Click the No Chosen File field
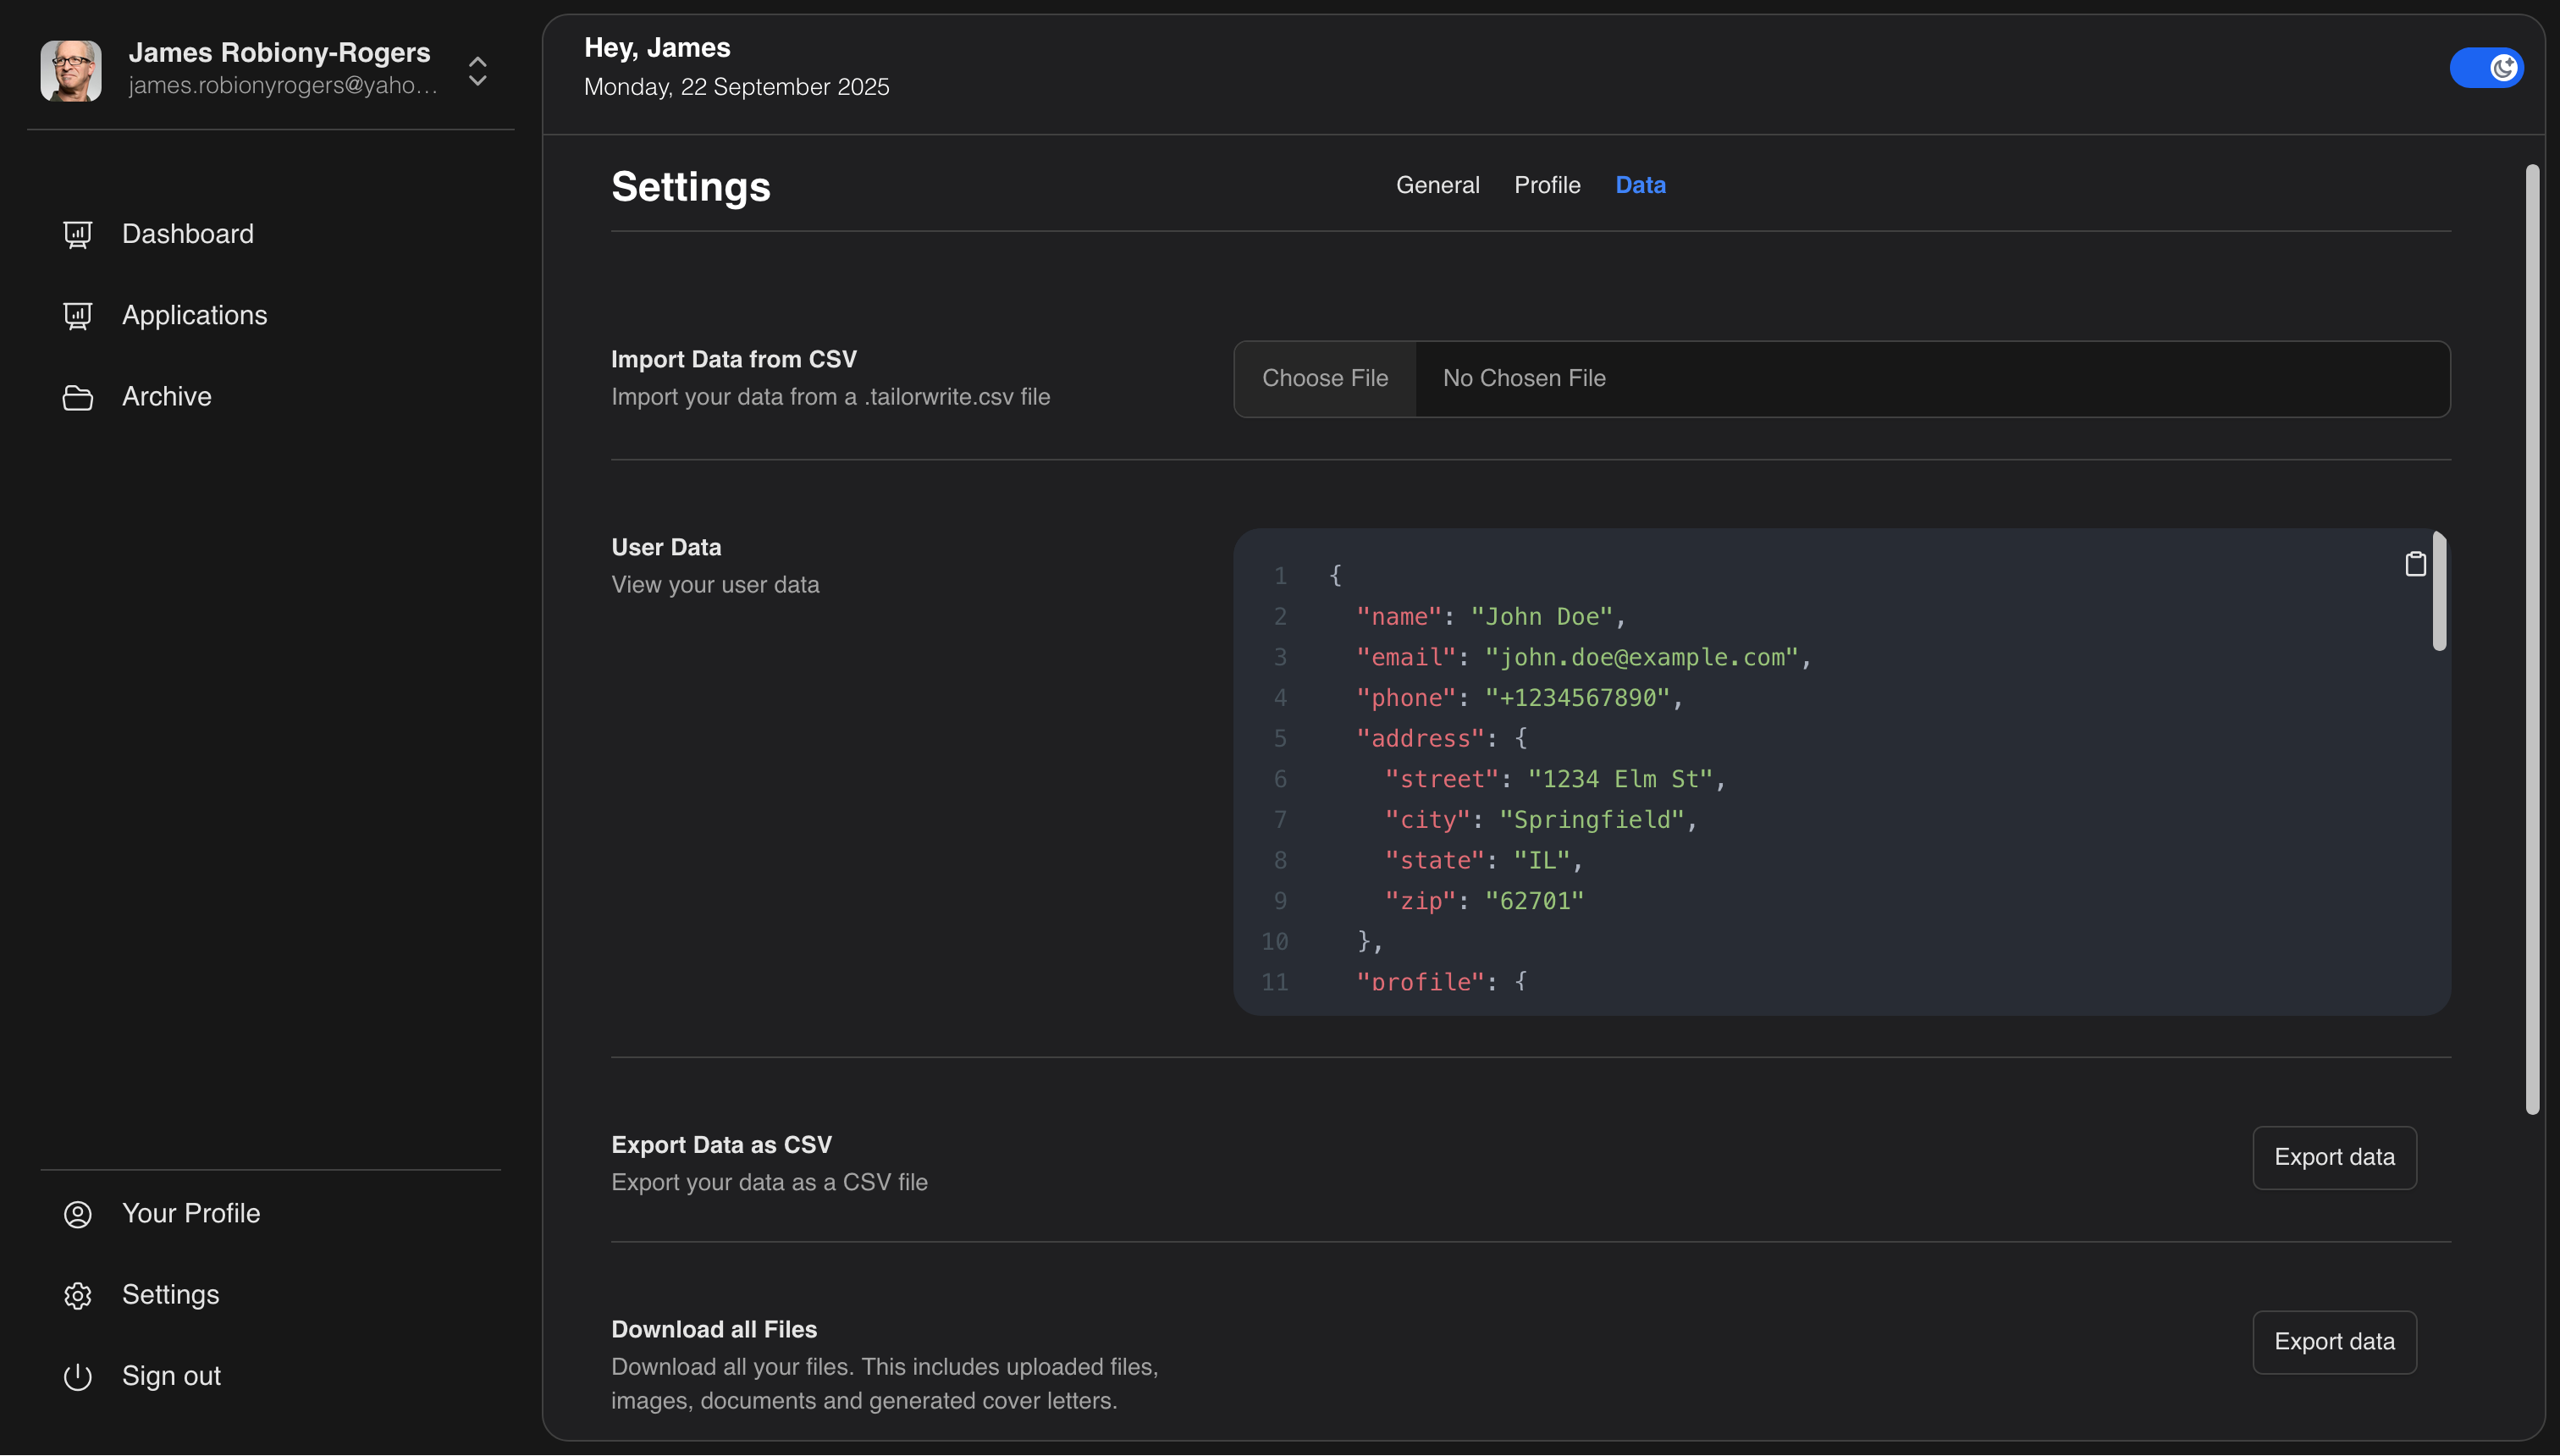The height and width of the screenshot is (1456, 2560). pos(1524,378)
